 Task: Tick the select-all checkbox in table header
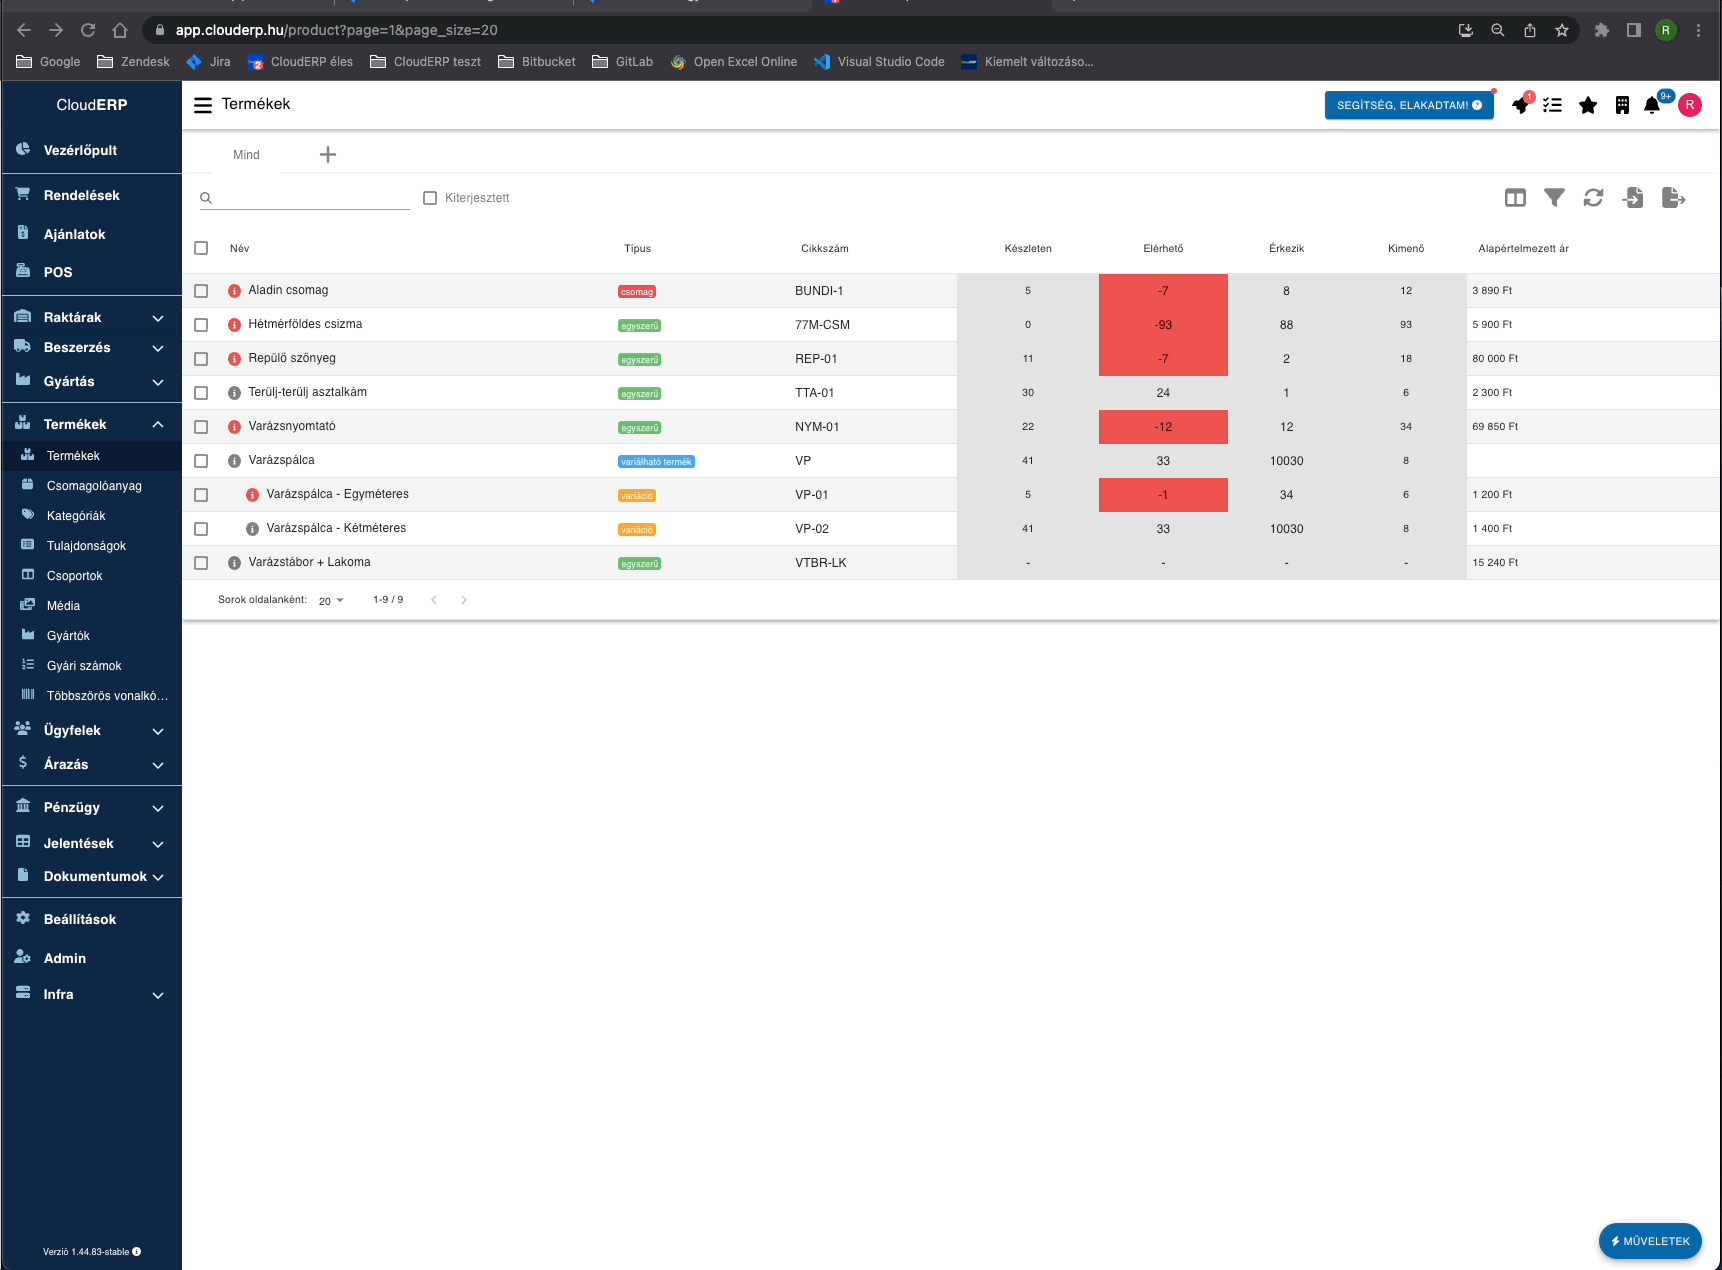click(201, 248)
